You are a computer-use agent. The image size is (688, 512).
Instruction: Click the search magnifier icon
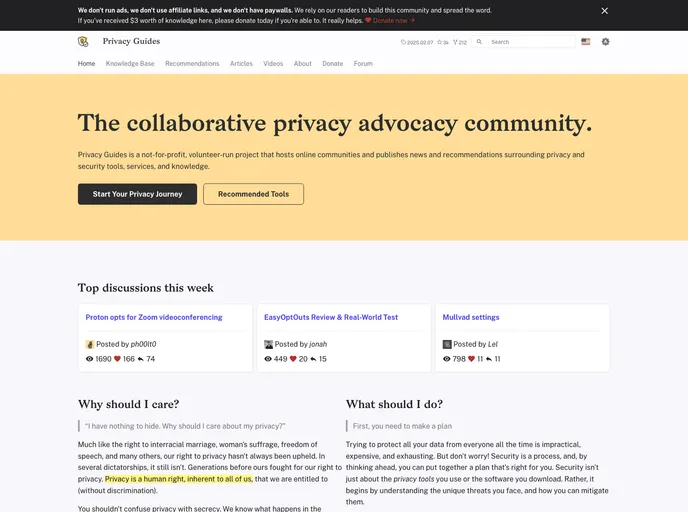click(x=479, y=42)
